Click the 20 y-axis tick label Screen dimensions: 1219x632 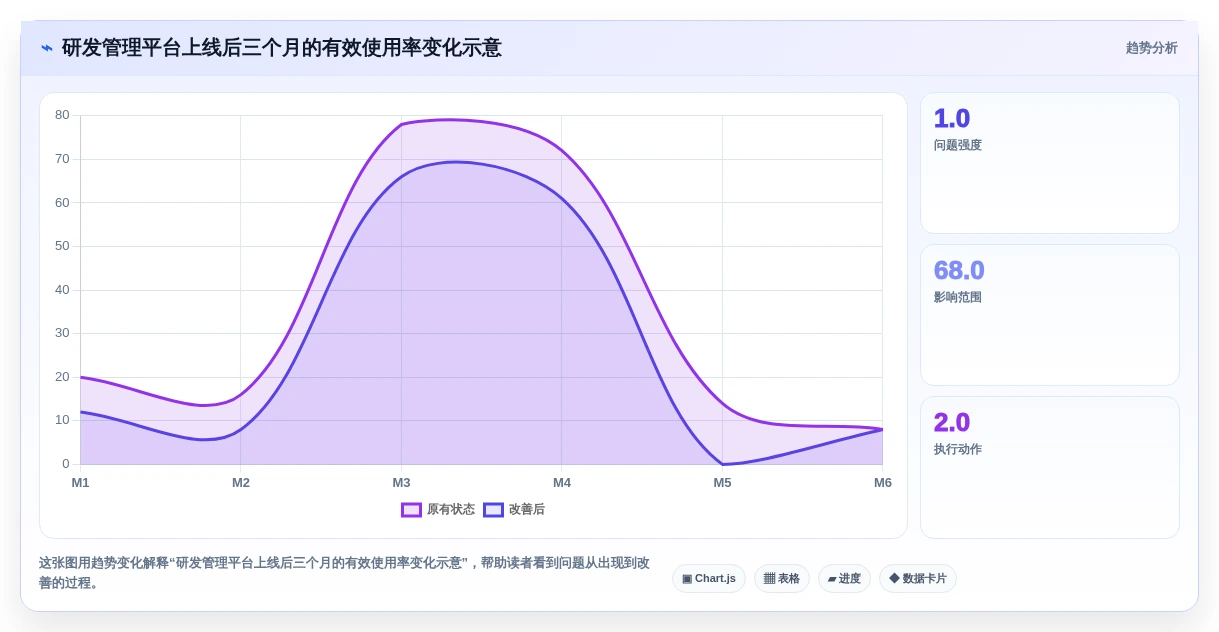point(62,377)
